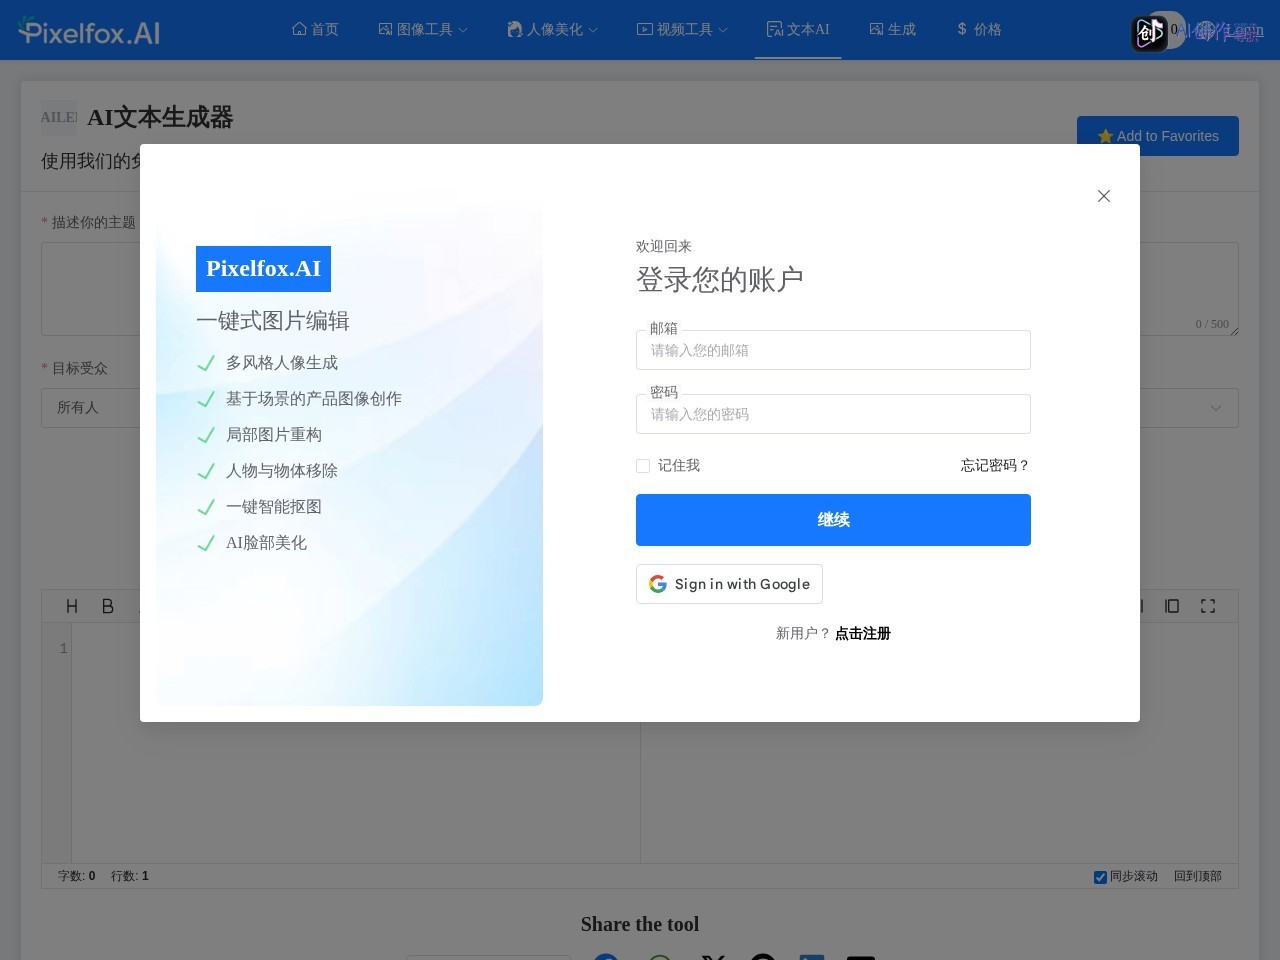
Task: Click the AI创作 app icon in header
Action: pyautogui.click(x=1149, y=33)
